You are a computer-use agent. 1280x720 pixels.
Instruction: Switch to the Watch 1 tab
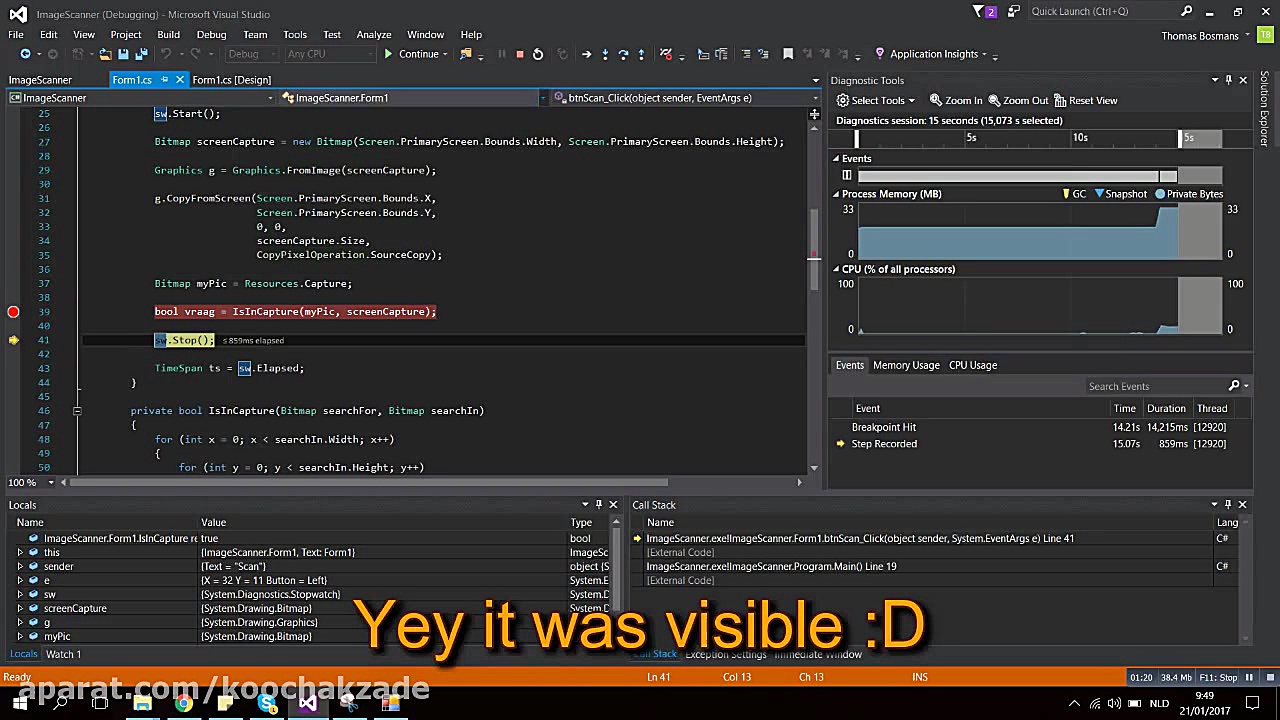pos(63,654)
